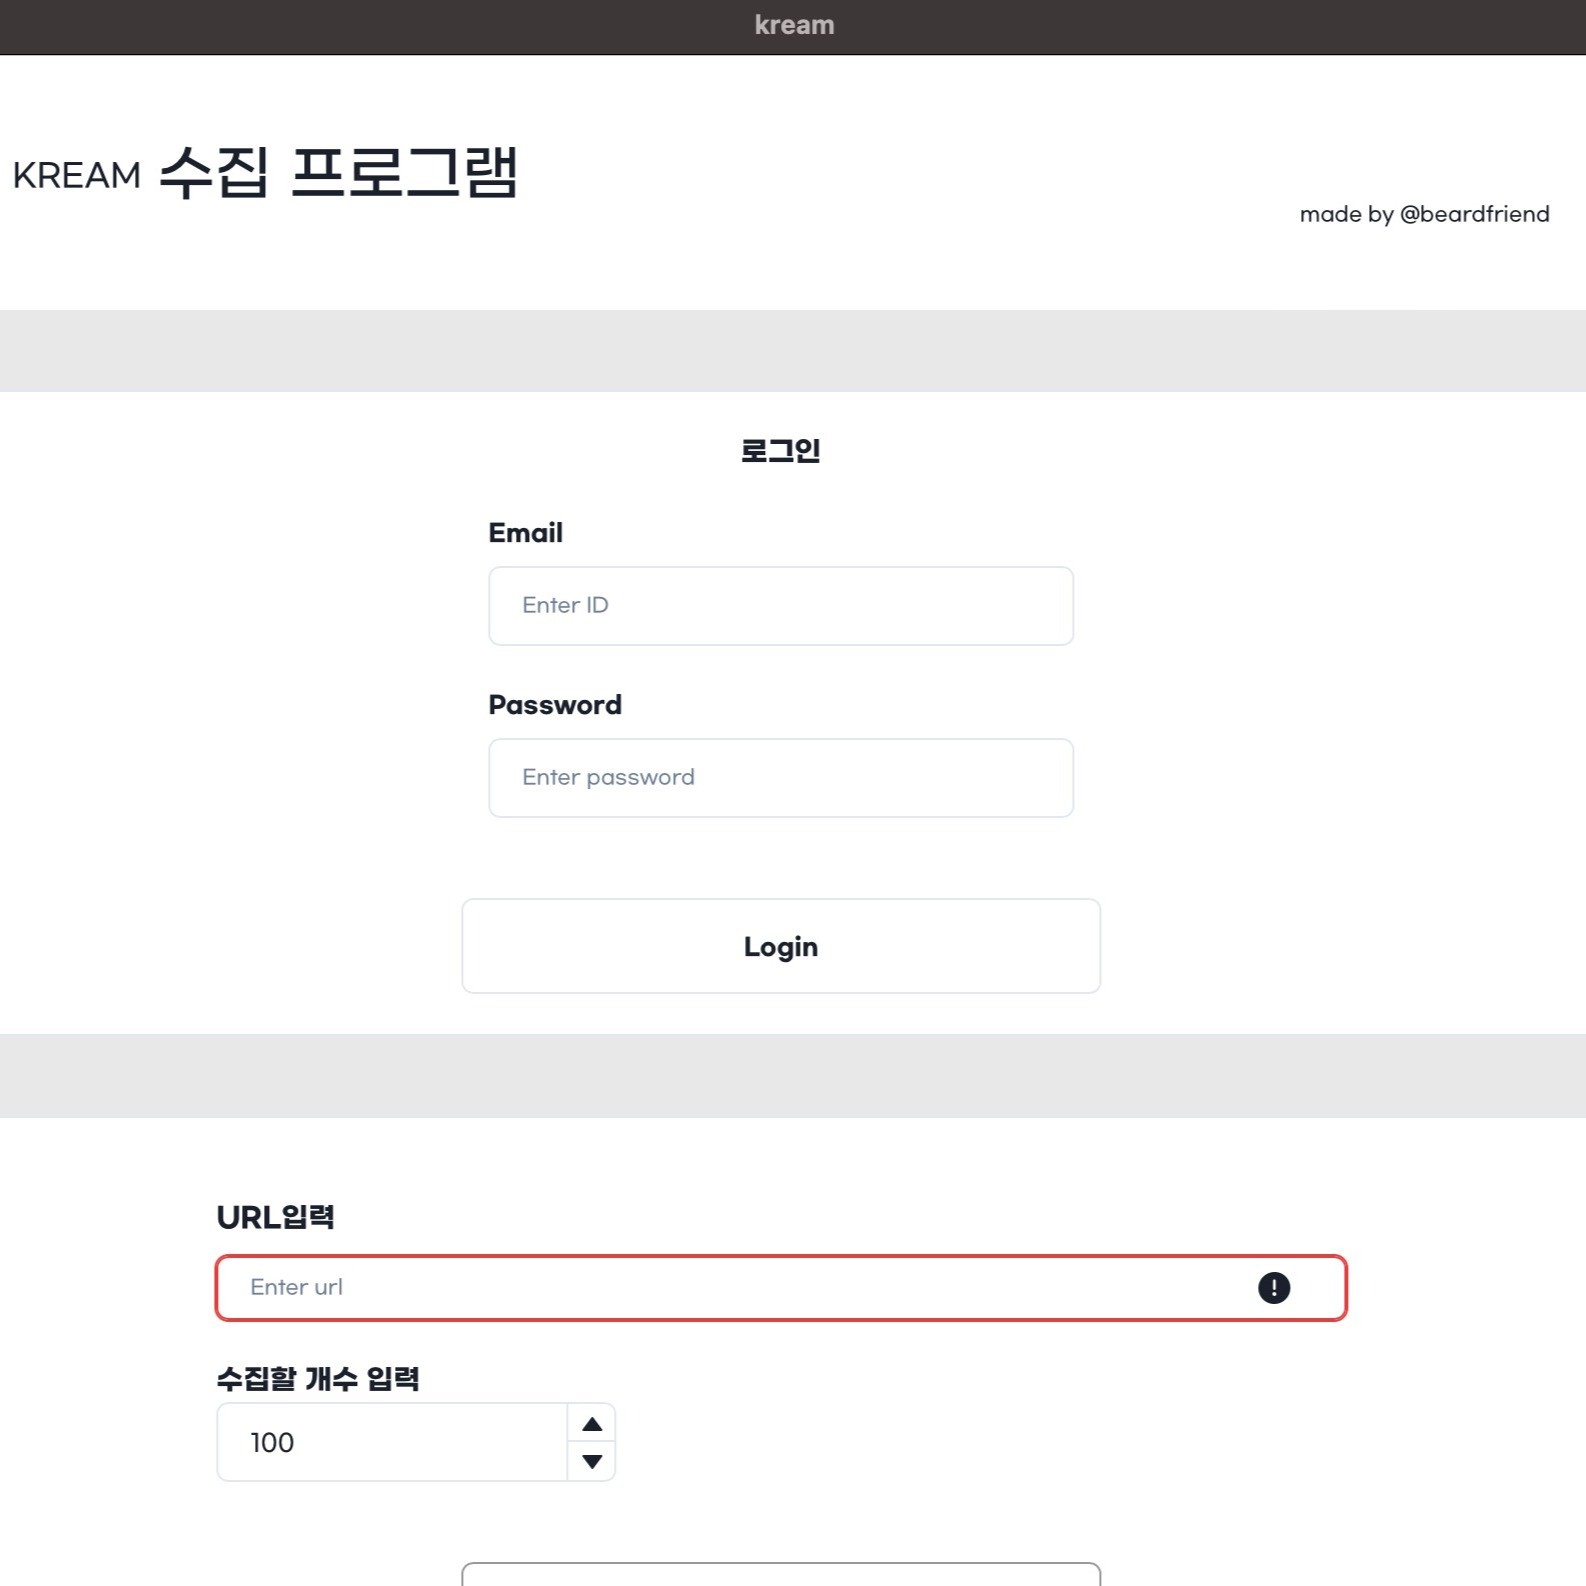Focus the Password input field
This screenshot has width=1586, height=1586.
tap(781, 778)
